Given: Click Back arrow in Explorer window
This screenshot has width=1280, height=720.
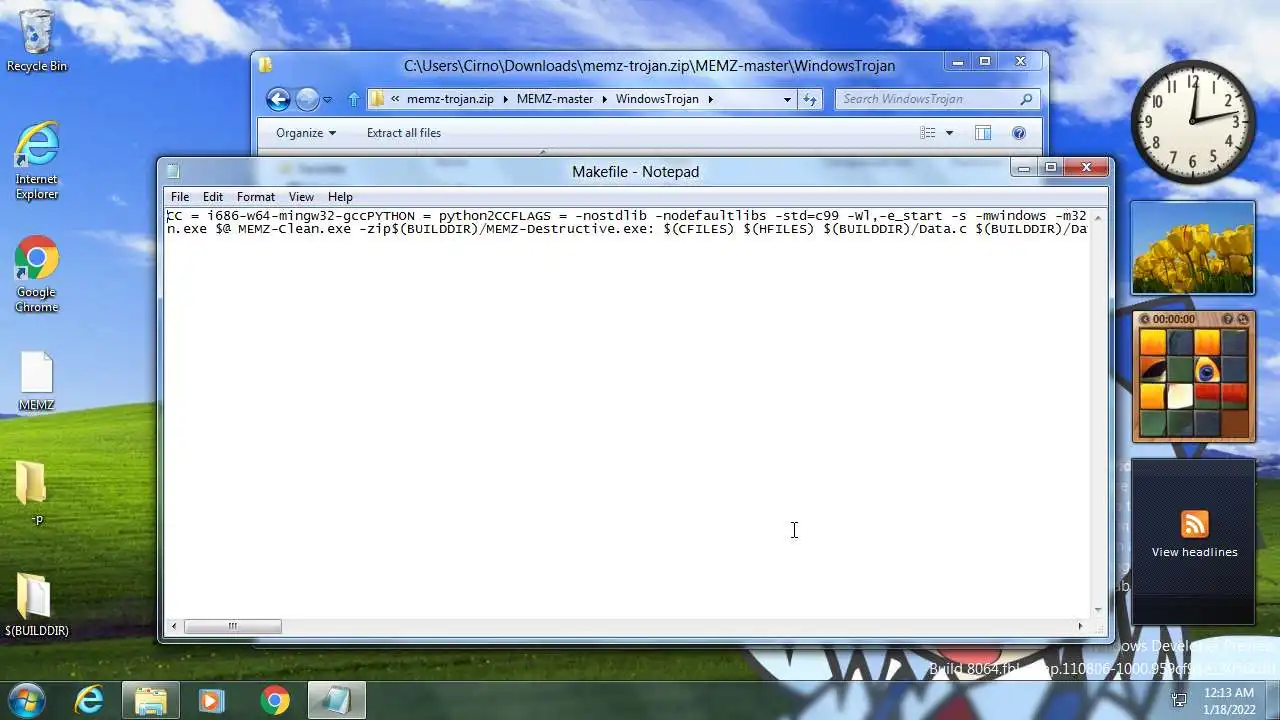Looking at the screenshot, I should [x=278, y=99].
